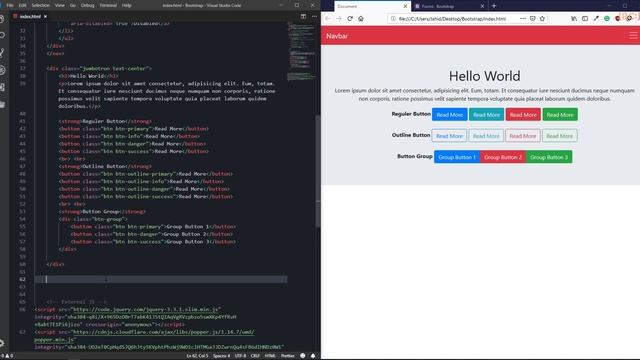This screenshot has width=640, height=360.
Task: Save page to Pocket in Firefox
Action: 533,18
